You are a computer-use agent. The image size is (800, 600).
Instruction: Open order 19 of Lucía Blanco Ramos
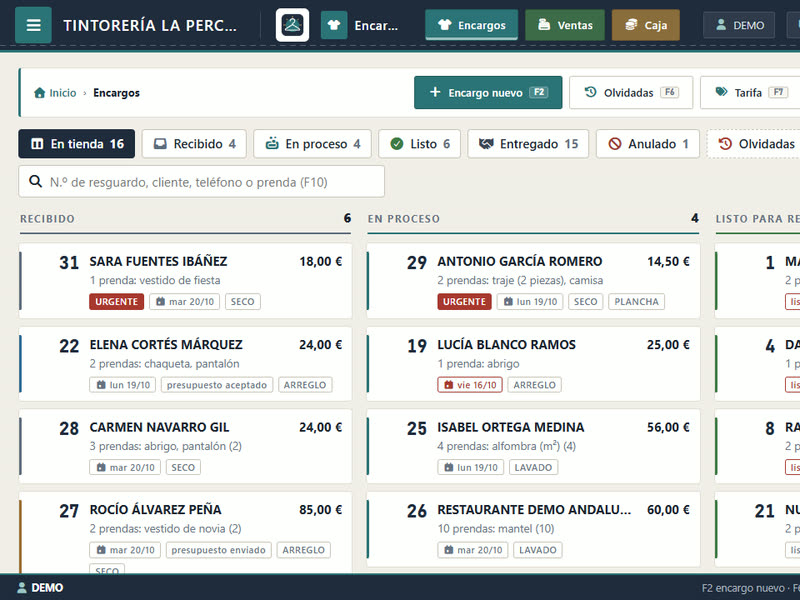533,364
